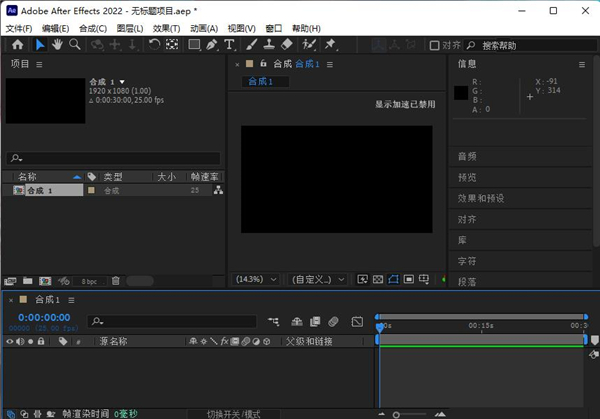
Task: Enable the 对齐 snapping checkbox
Action: (x=434, y=45)
